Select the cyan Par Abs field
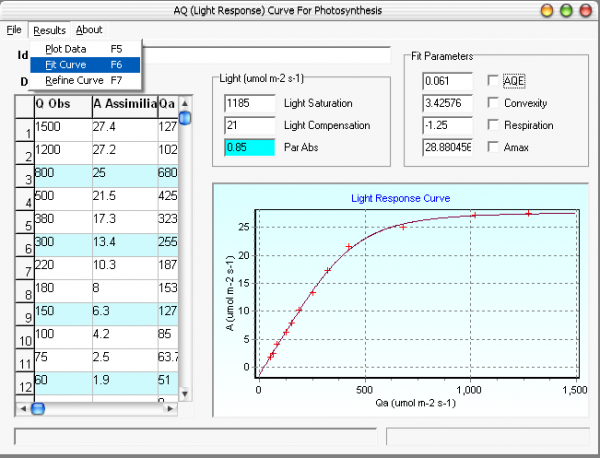 coord(249,147)
